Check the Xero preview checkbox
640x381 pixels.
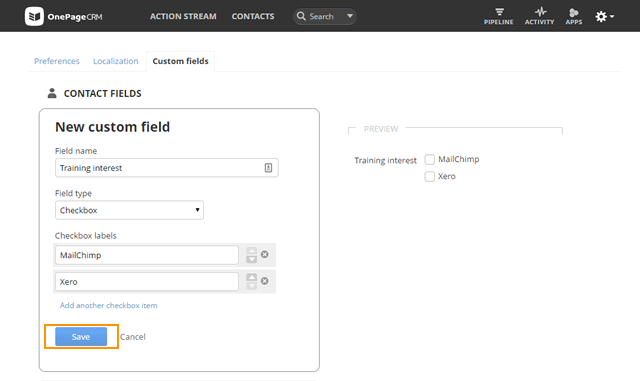click(x=429, y=176)
